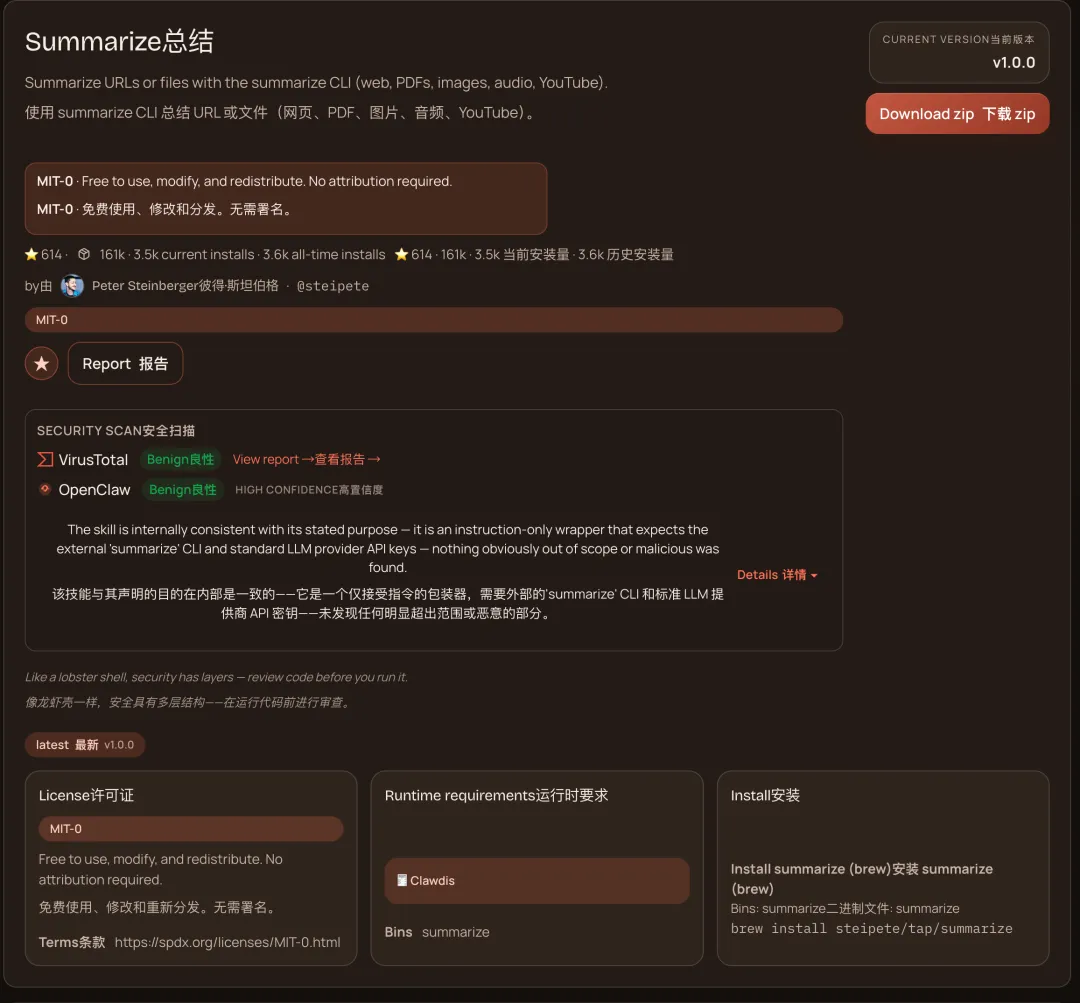Click the MIT-0 badge in License card
The image size is (1080, 1003).
tap(191, 829)
